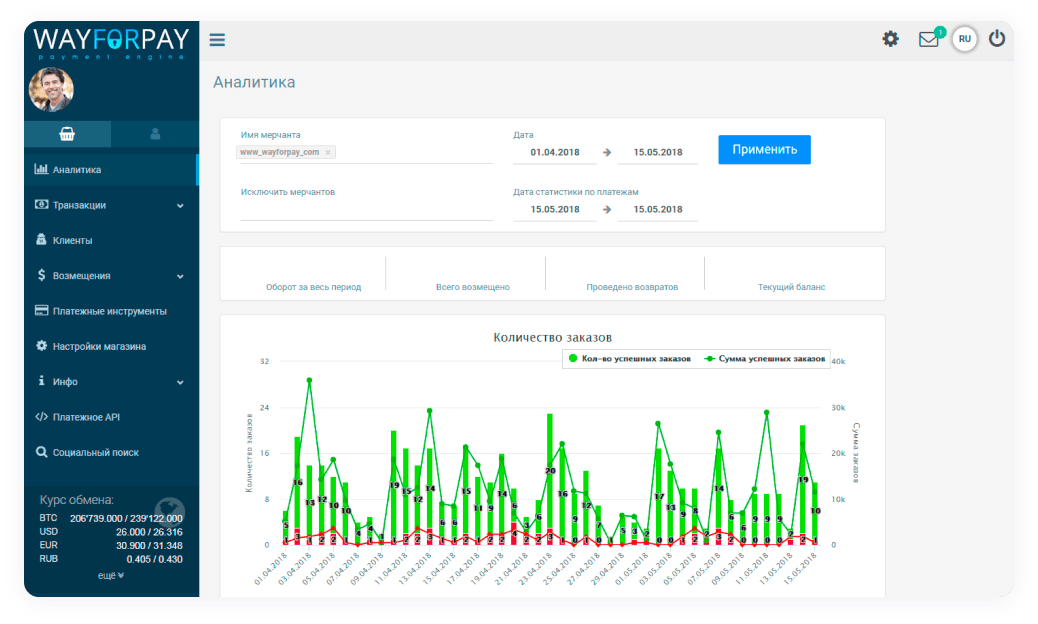
Task: Click the hamburger menu icon
Action: (x=217, y=40)
